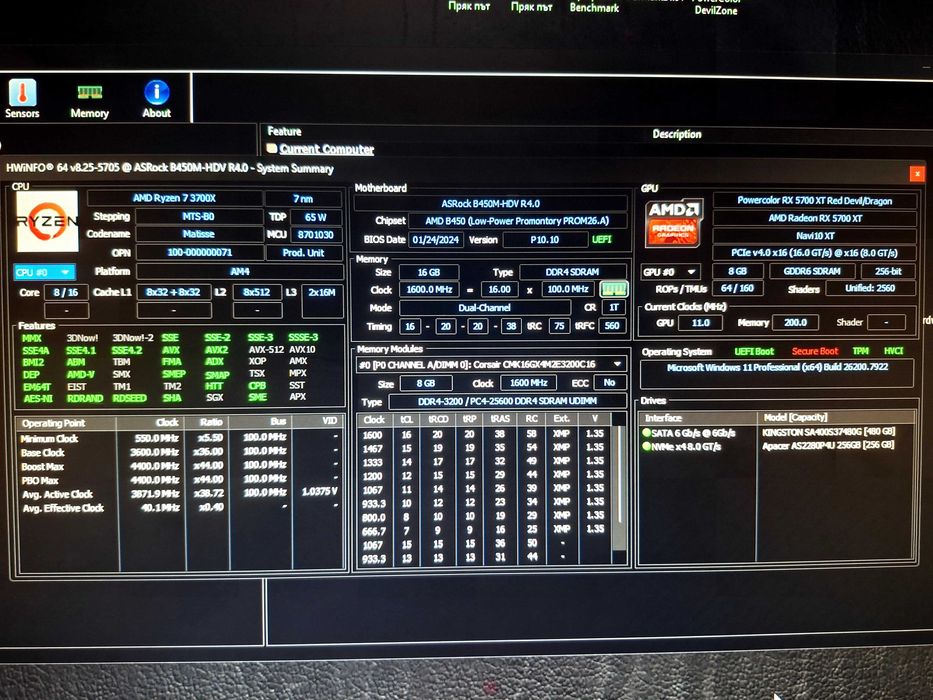Open the Sensors toolbar icon

(23, 99)
